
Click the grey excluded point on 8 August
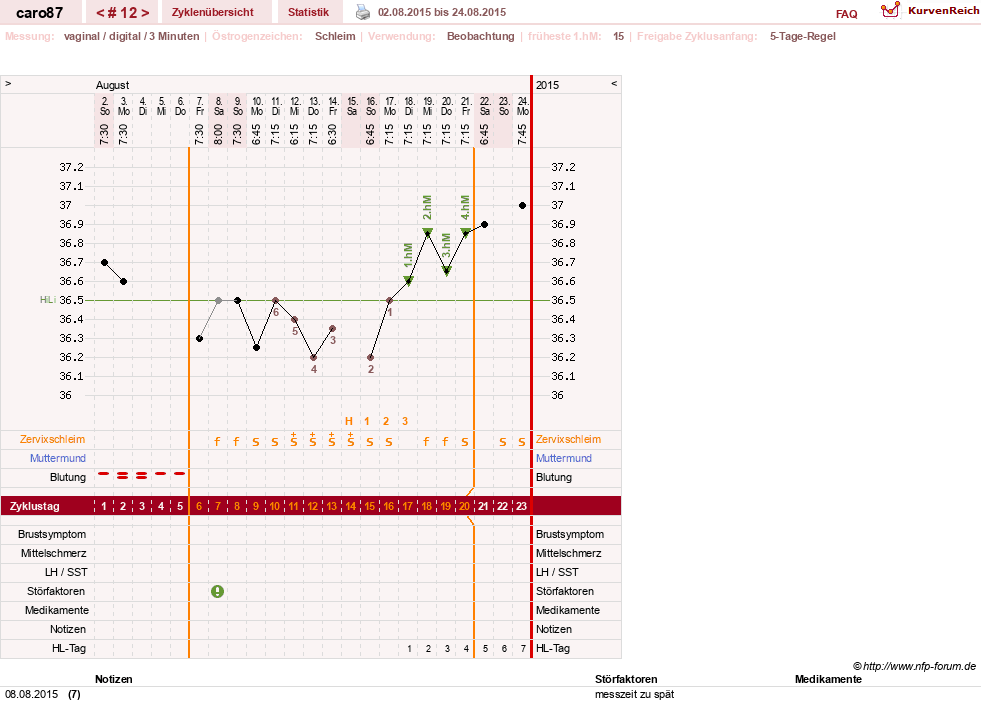coord(218,300)
